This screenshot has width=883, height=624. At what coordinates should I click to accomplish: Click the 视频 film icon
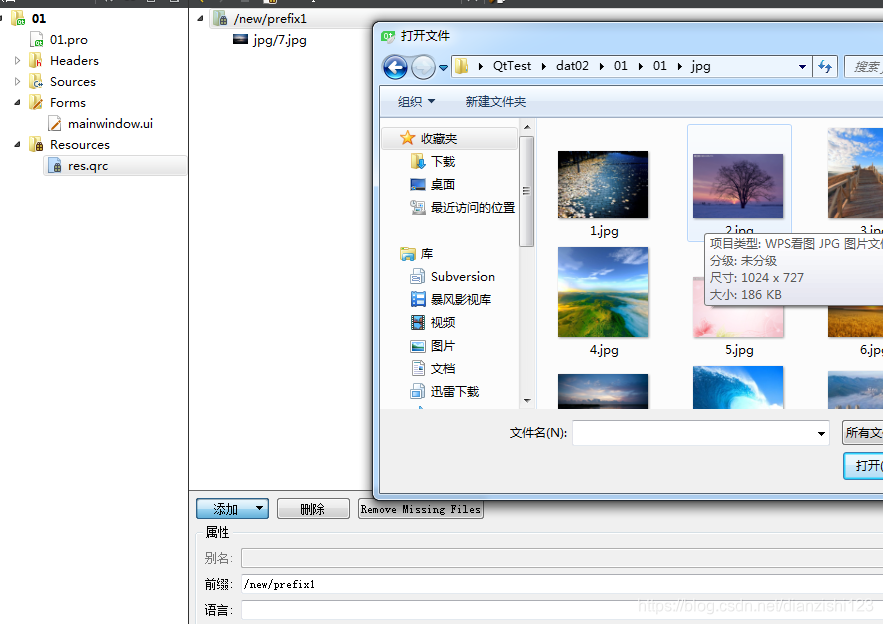pyautogui.click(x=418, y=323)
